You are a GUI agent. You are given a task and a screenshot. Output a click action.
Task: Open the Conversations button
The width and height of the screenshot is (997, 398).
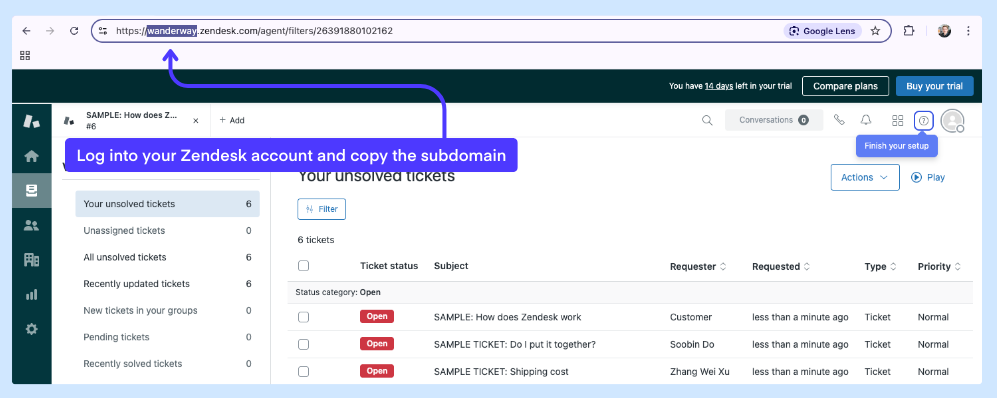[774, 120]
